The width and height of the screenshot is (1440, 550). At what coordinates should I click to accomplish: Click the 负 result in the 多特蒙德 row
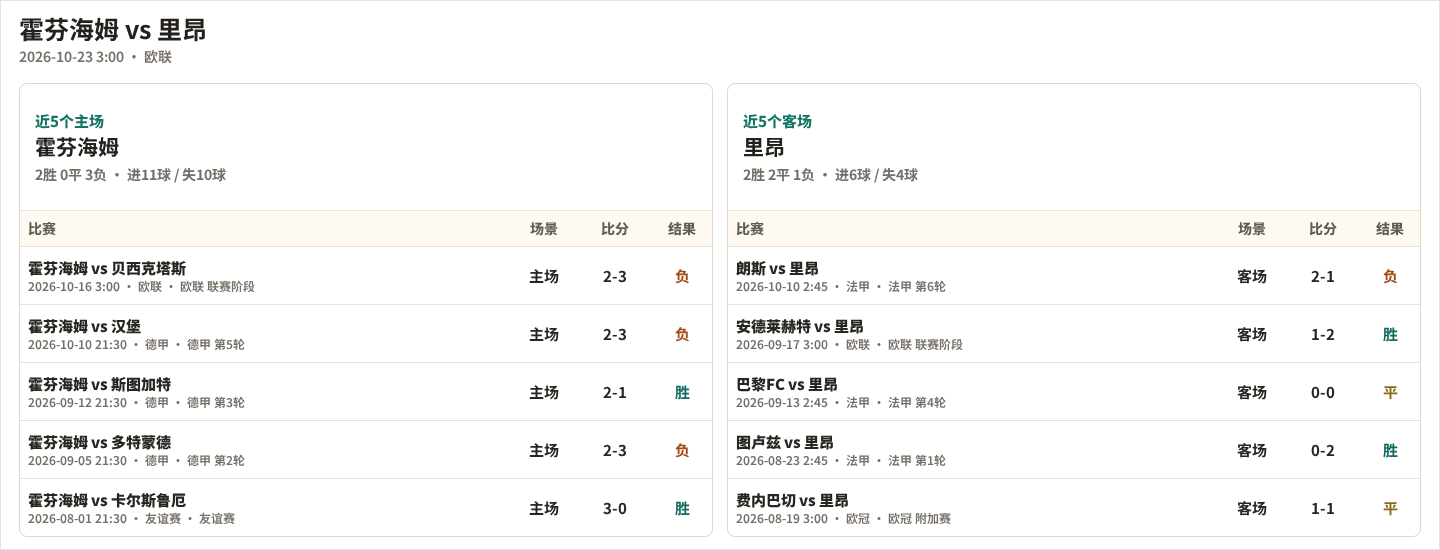(x=682, y=450)
